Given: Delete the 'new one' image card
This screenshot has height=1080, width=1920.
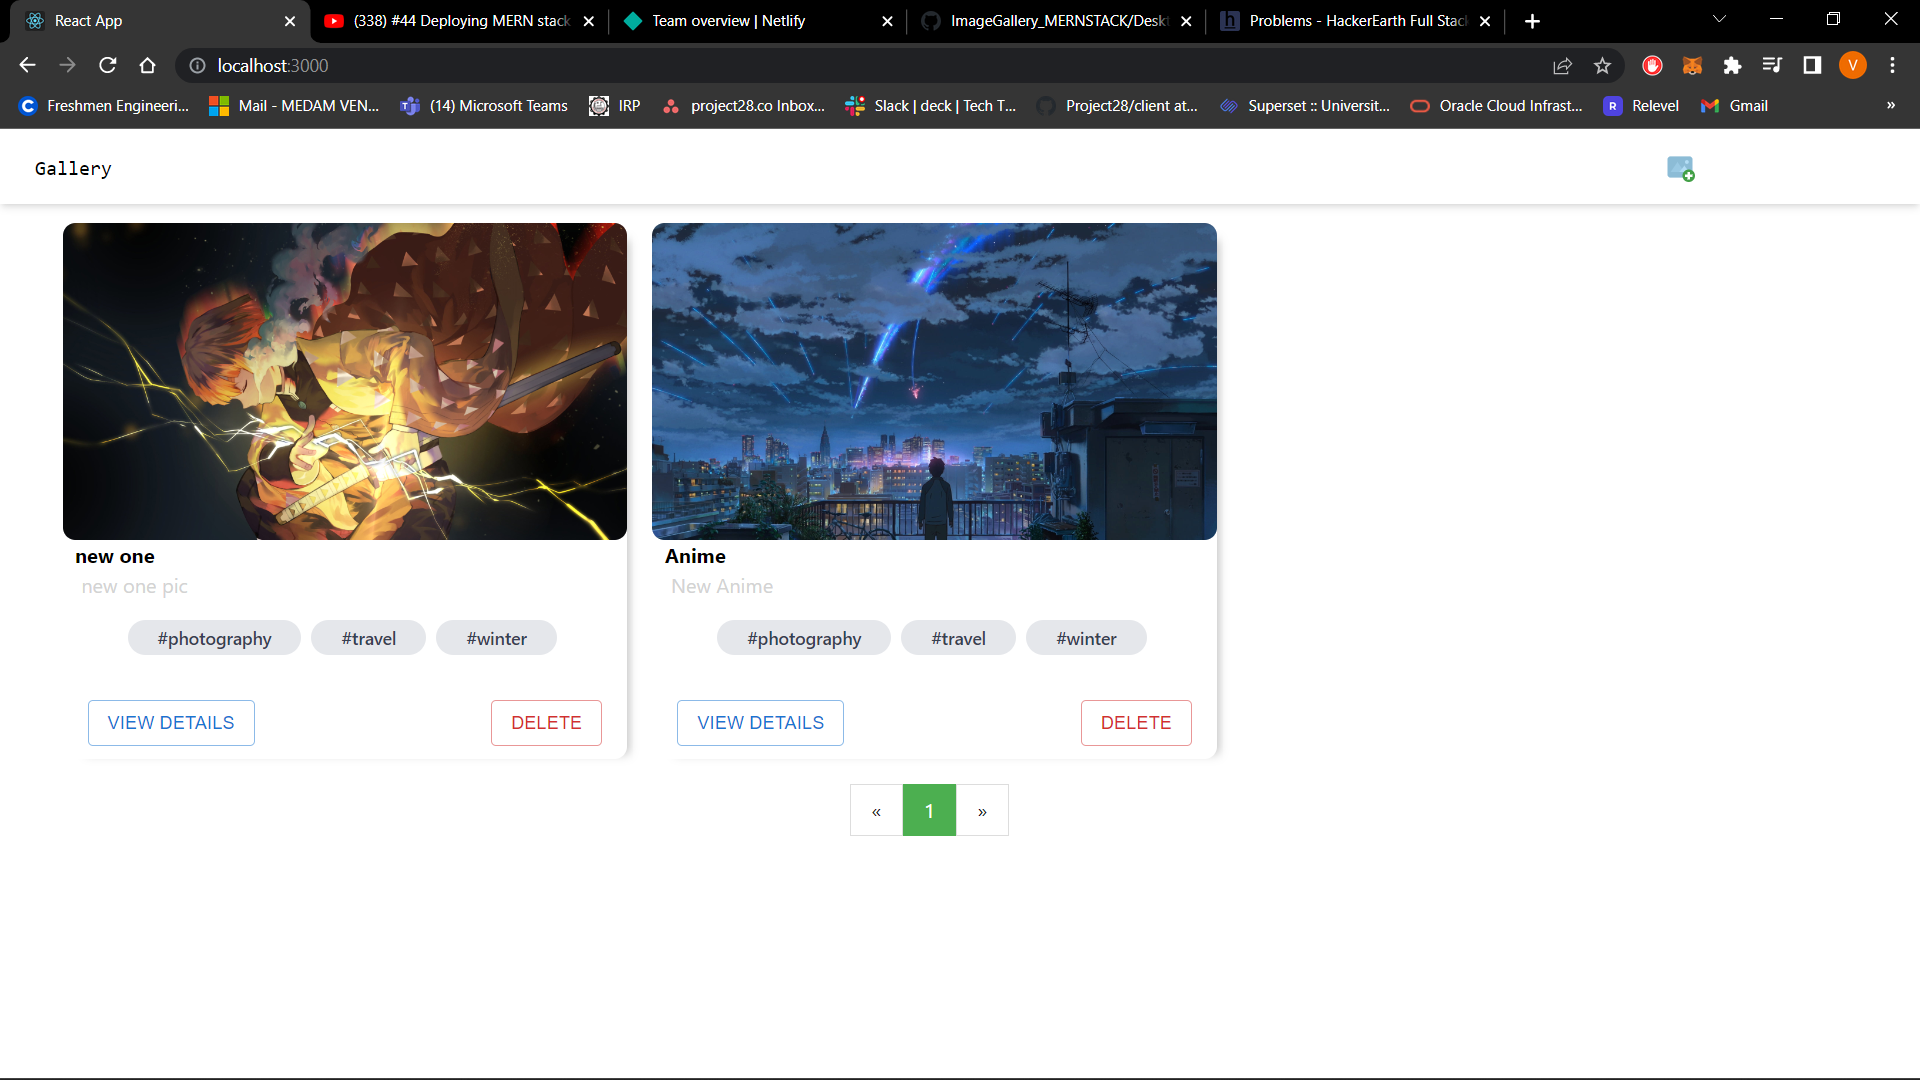Looking at the screenshot, I should coord(546,722).
